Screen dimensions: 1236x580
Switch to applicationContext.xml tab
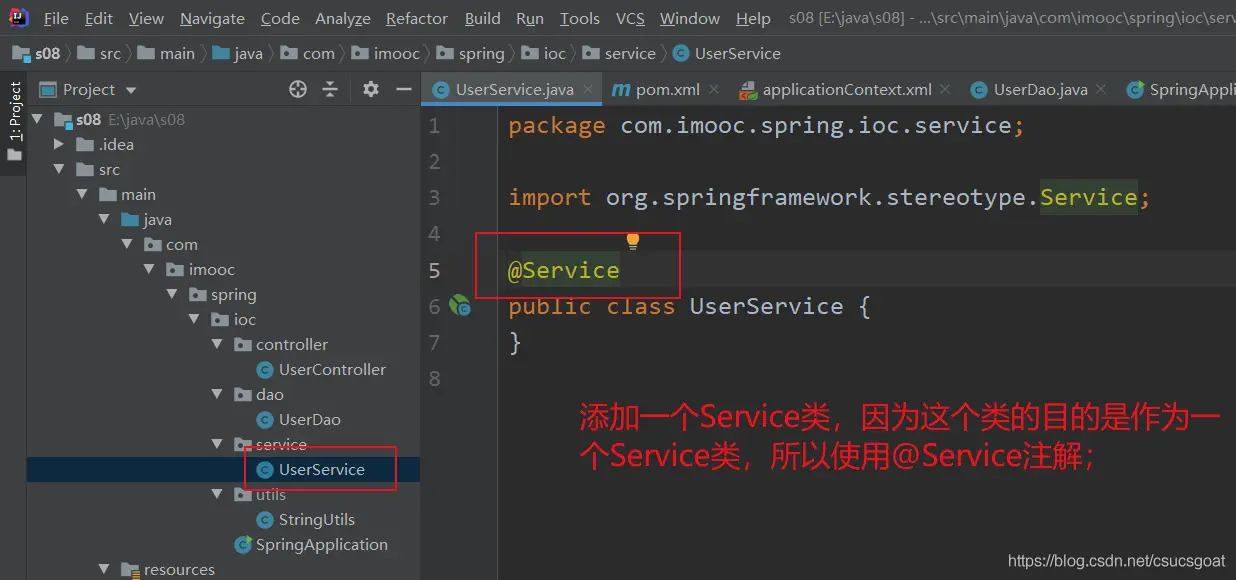point(846,90)
